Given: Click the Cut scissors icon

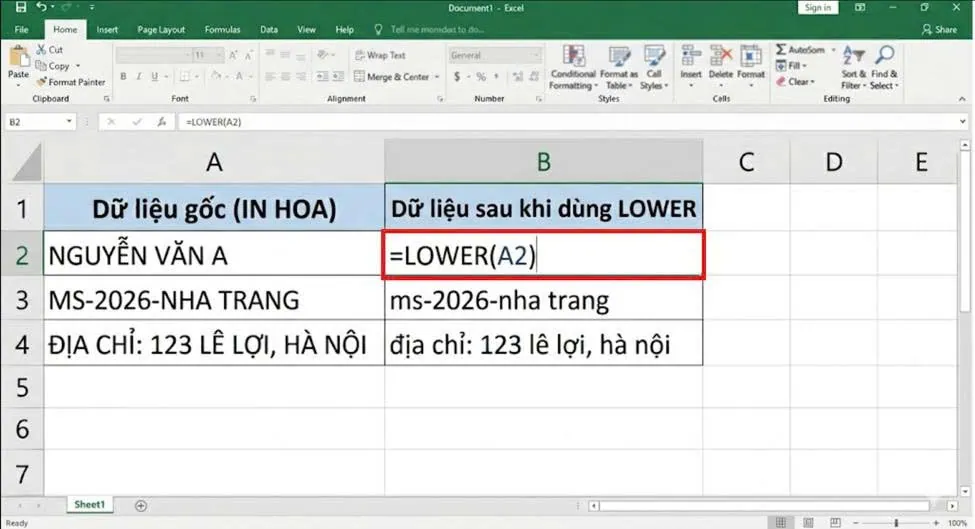Looking at the screenshot, I should (41, 49).
